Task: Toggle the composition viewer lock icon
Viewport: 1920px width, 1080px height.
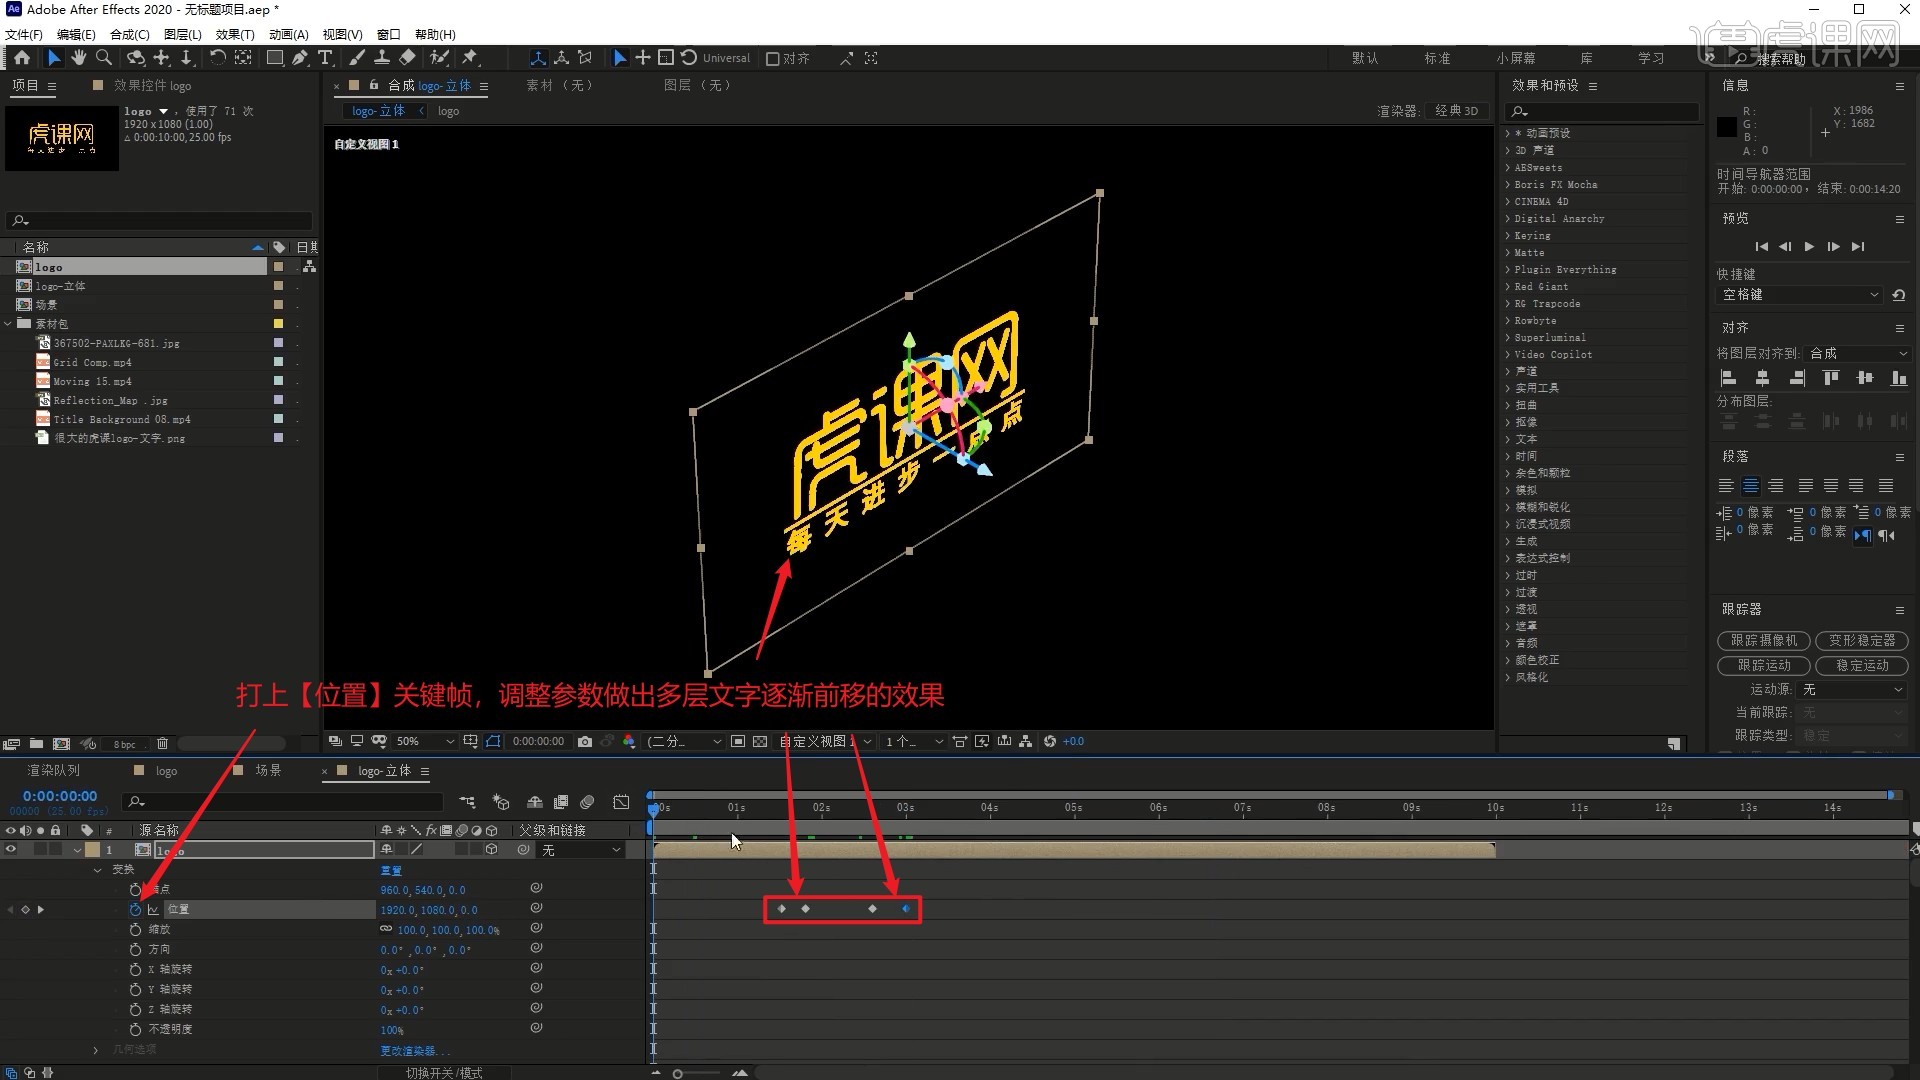Action: (x=373, y=86)
